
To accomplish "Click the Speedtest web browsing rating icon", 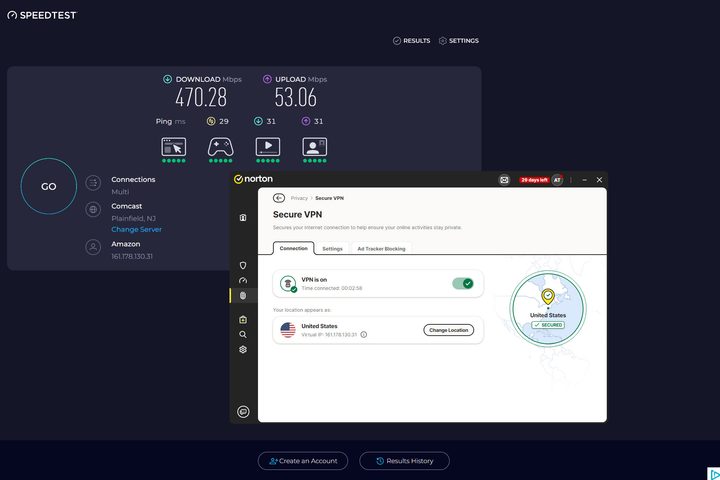I will click(x=174, y=147).
